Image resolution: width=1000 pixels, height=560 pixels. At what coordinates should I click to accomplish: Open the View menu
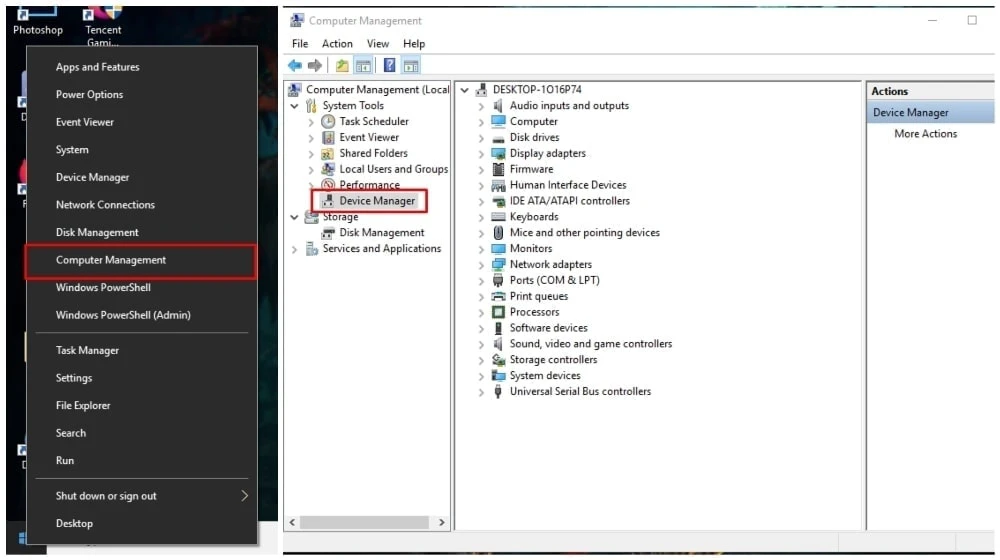tap(378, 43)
